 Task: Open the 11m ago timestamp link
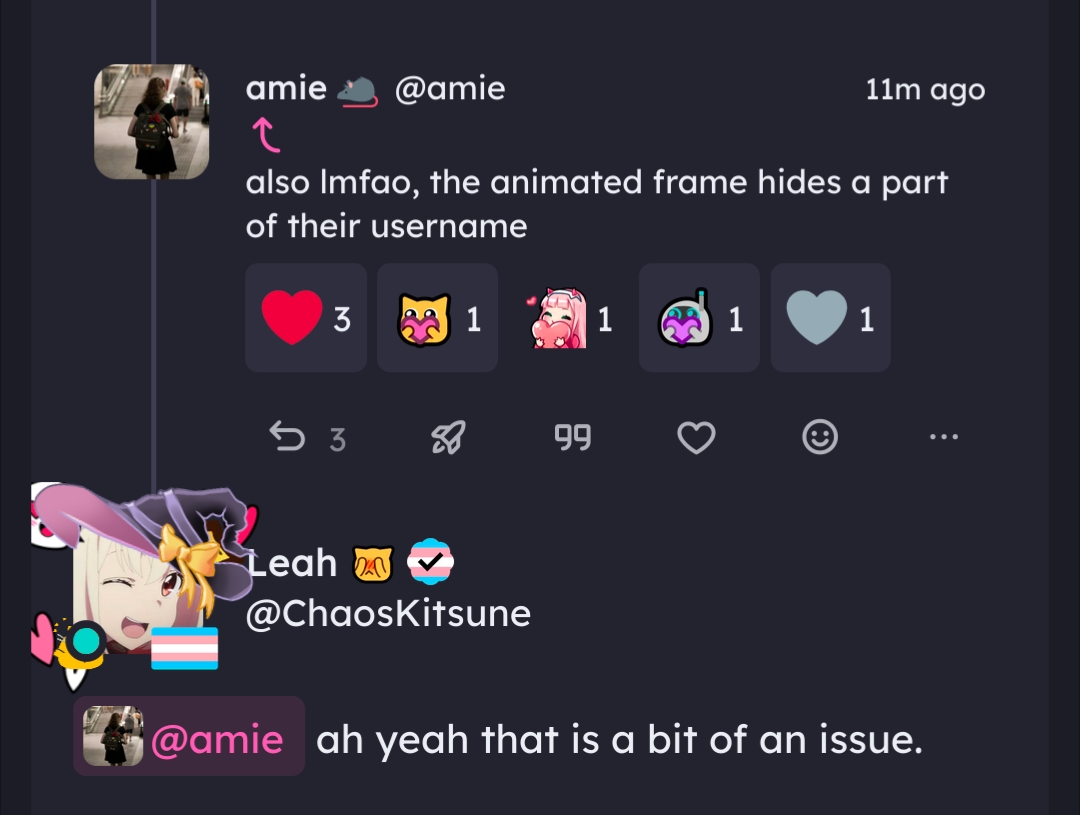tap(925, 90)
